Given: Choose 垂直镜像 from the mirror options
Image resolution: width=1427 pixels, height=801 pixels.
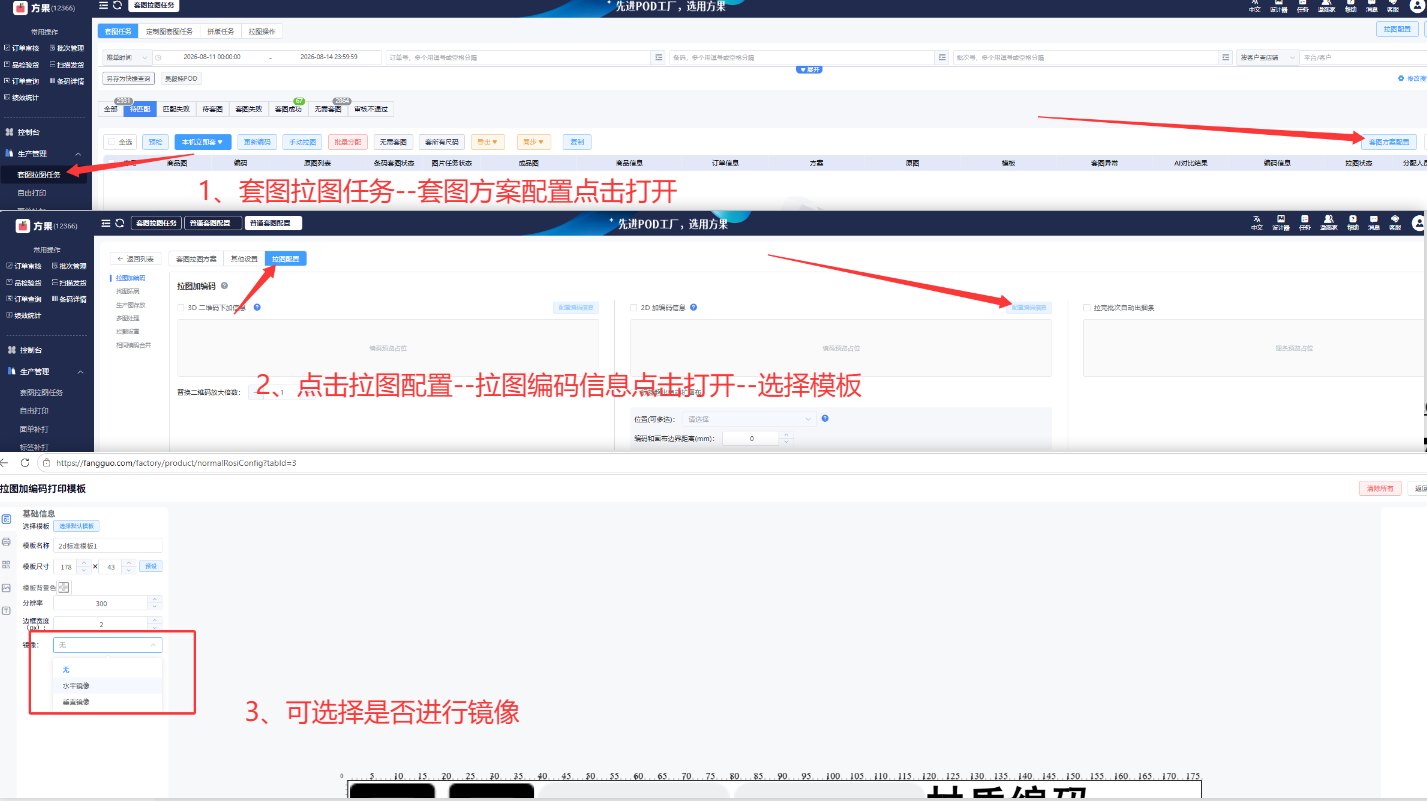Looking at the screenshot, I should [108, 702].
